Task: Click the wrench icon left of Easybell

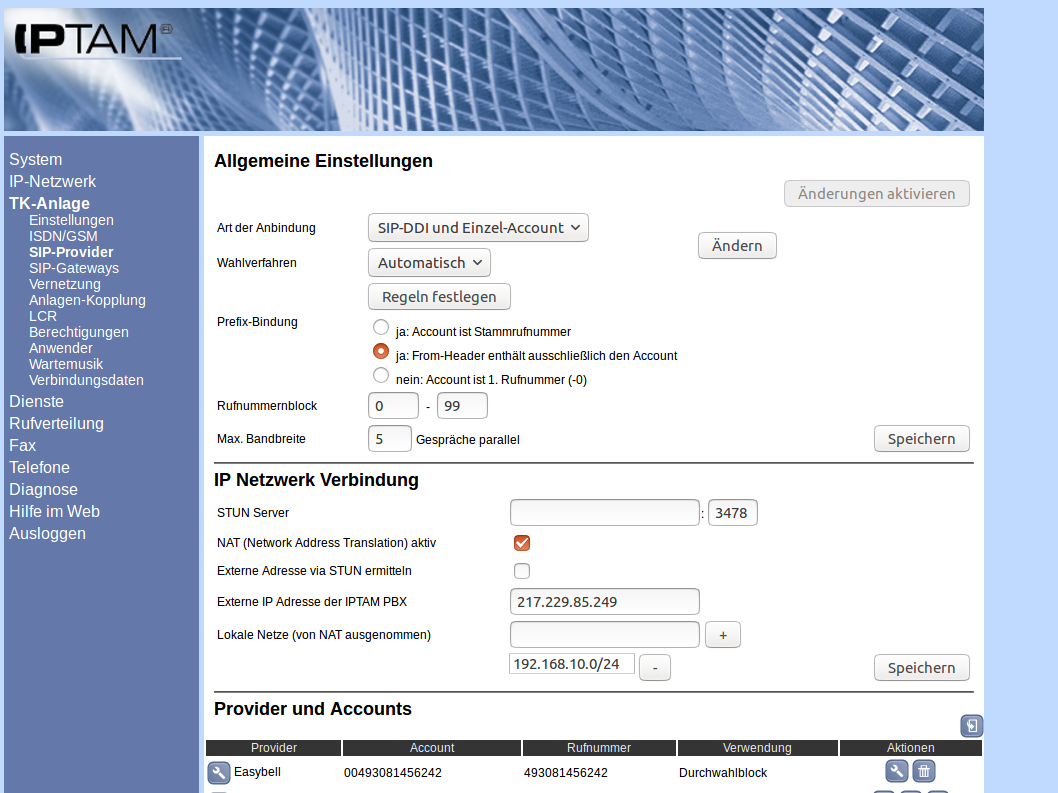Action: coord(219,772)
